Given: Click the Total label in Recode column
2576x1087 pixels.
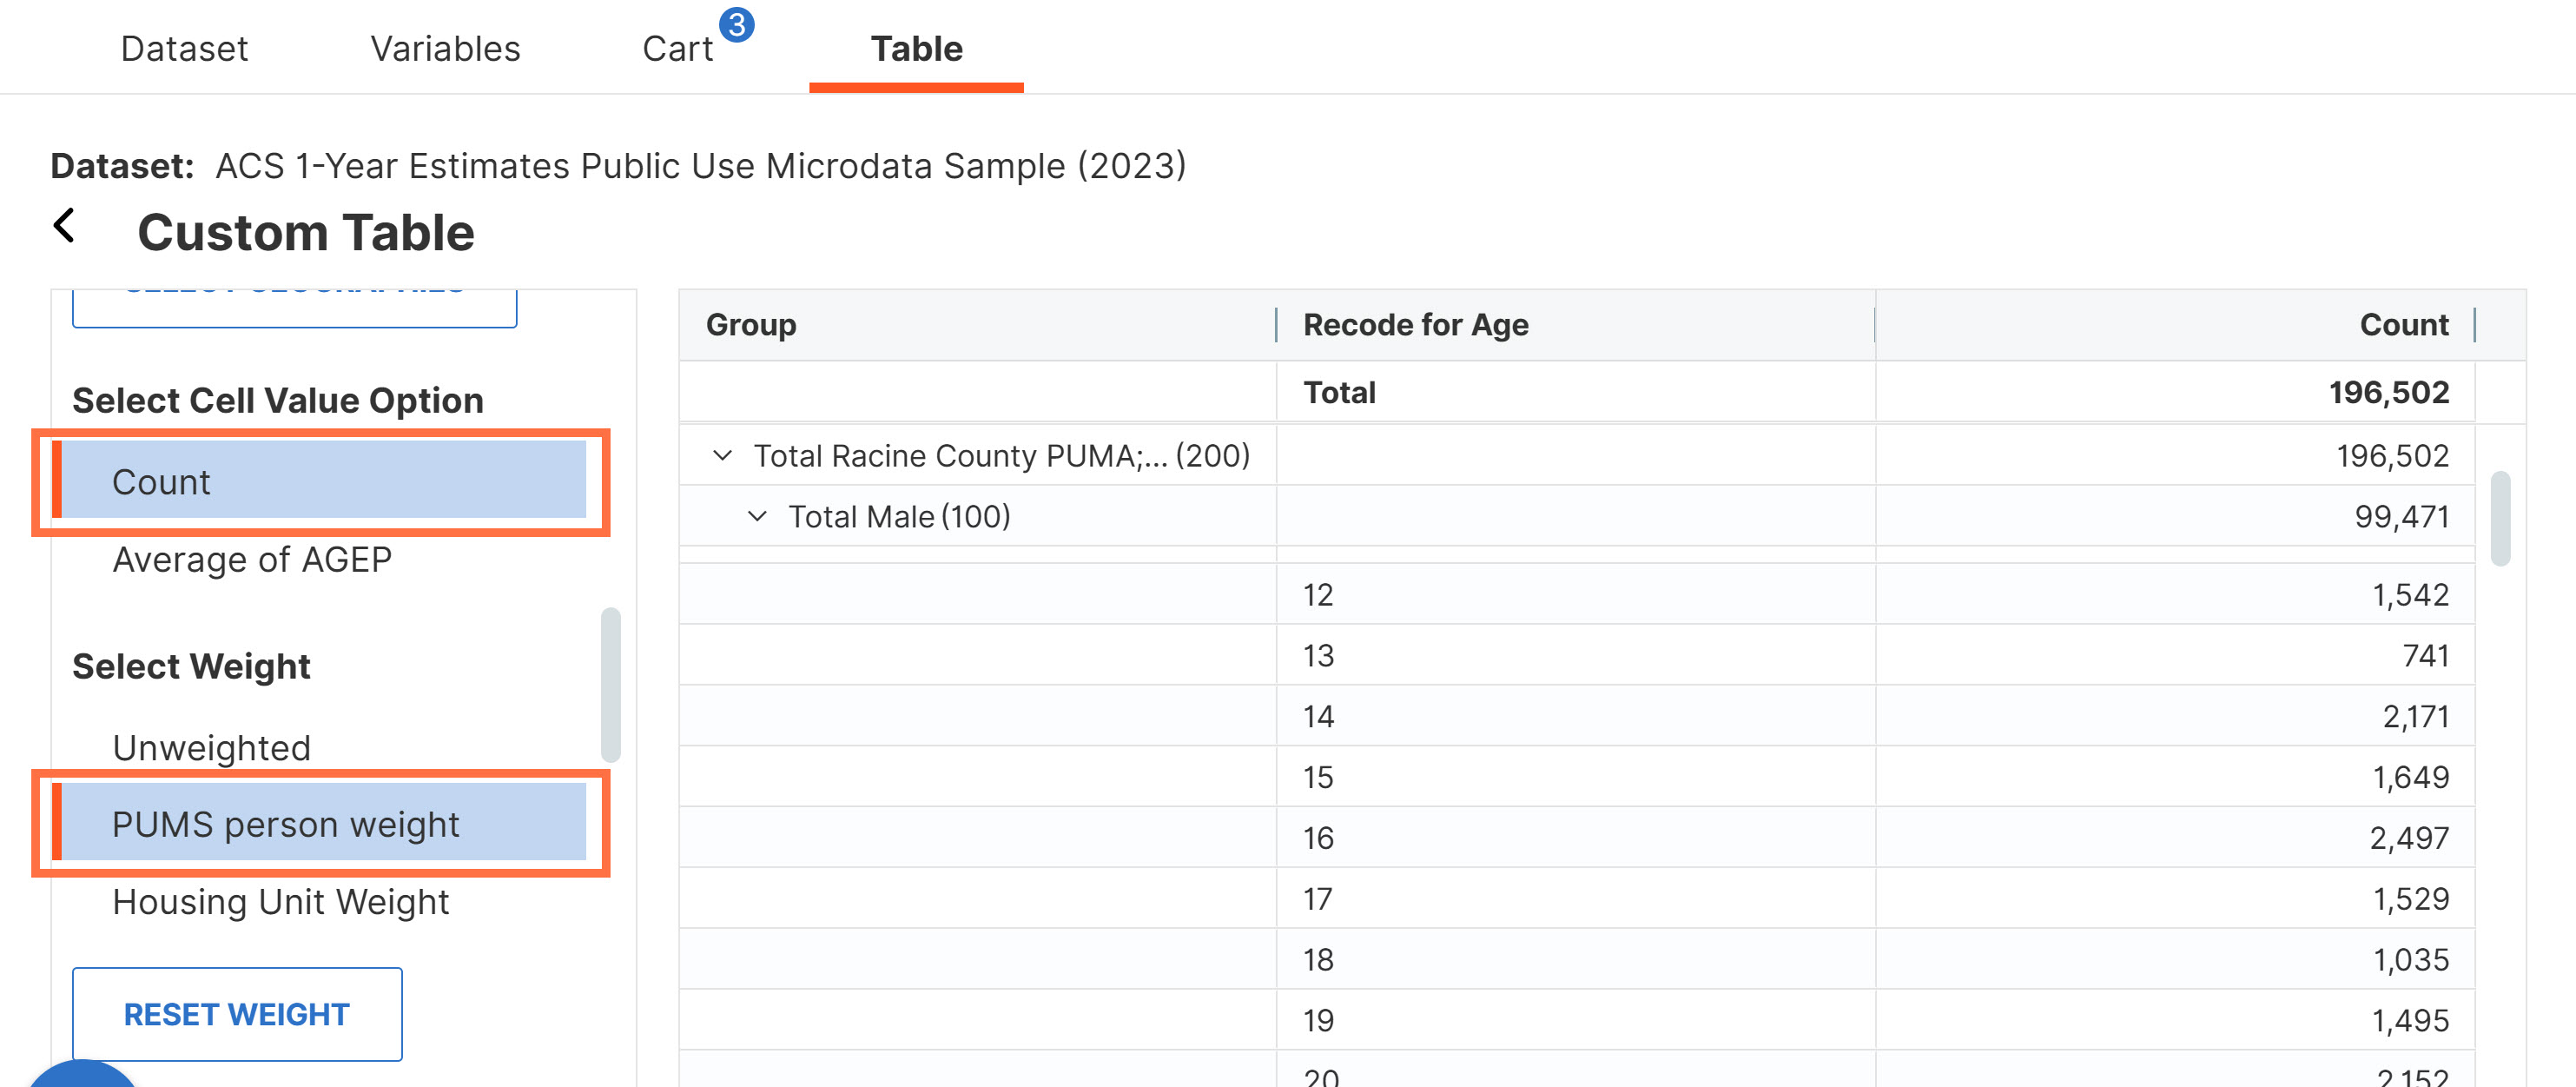Looking at the screenshot, I should pyautogui.click(x=1339, y=392).
